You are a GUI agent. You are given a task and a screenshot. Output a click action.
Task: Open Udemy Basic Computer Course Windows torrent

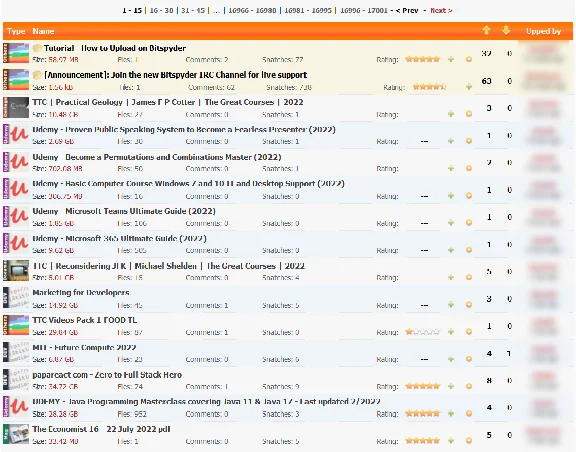click(x=188, y=184)
